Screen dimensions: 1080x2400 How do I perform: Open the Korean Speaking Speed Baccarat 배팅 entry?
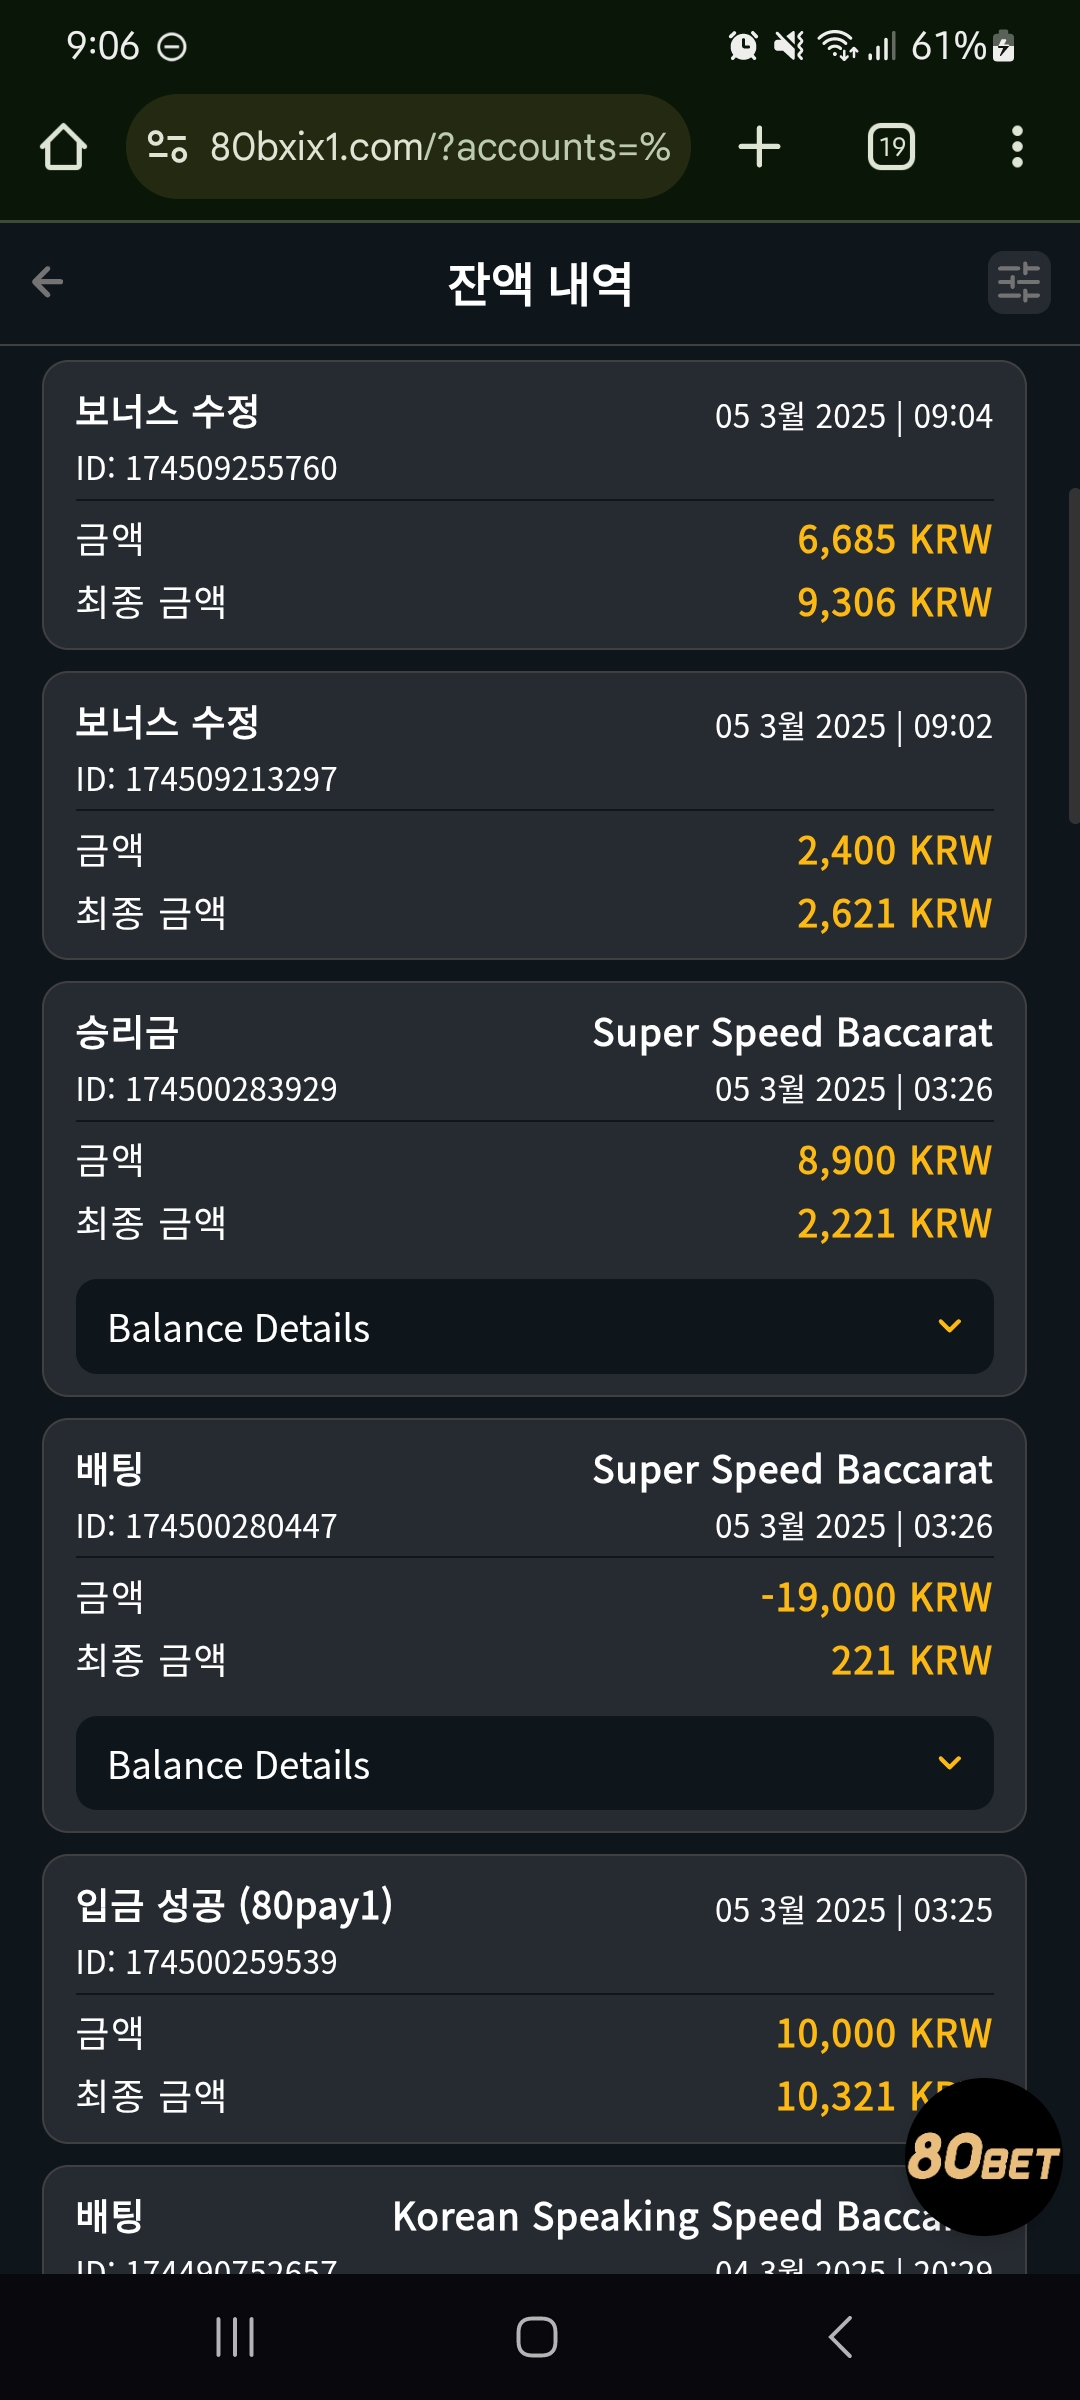pos(534,2220)
